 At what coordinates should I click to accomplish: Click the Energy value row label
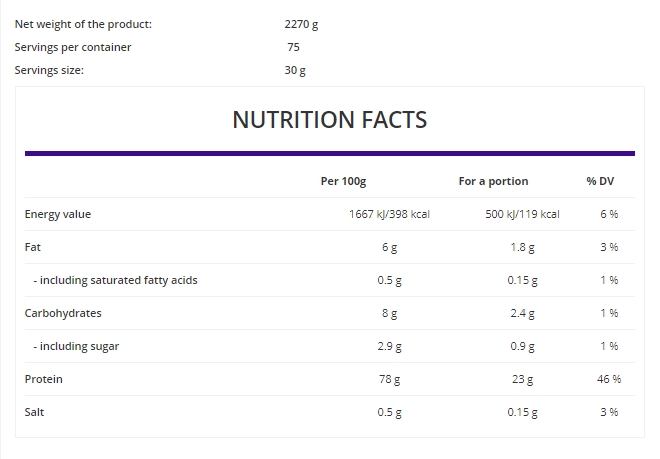[58, 214]
